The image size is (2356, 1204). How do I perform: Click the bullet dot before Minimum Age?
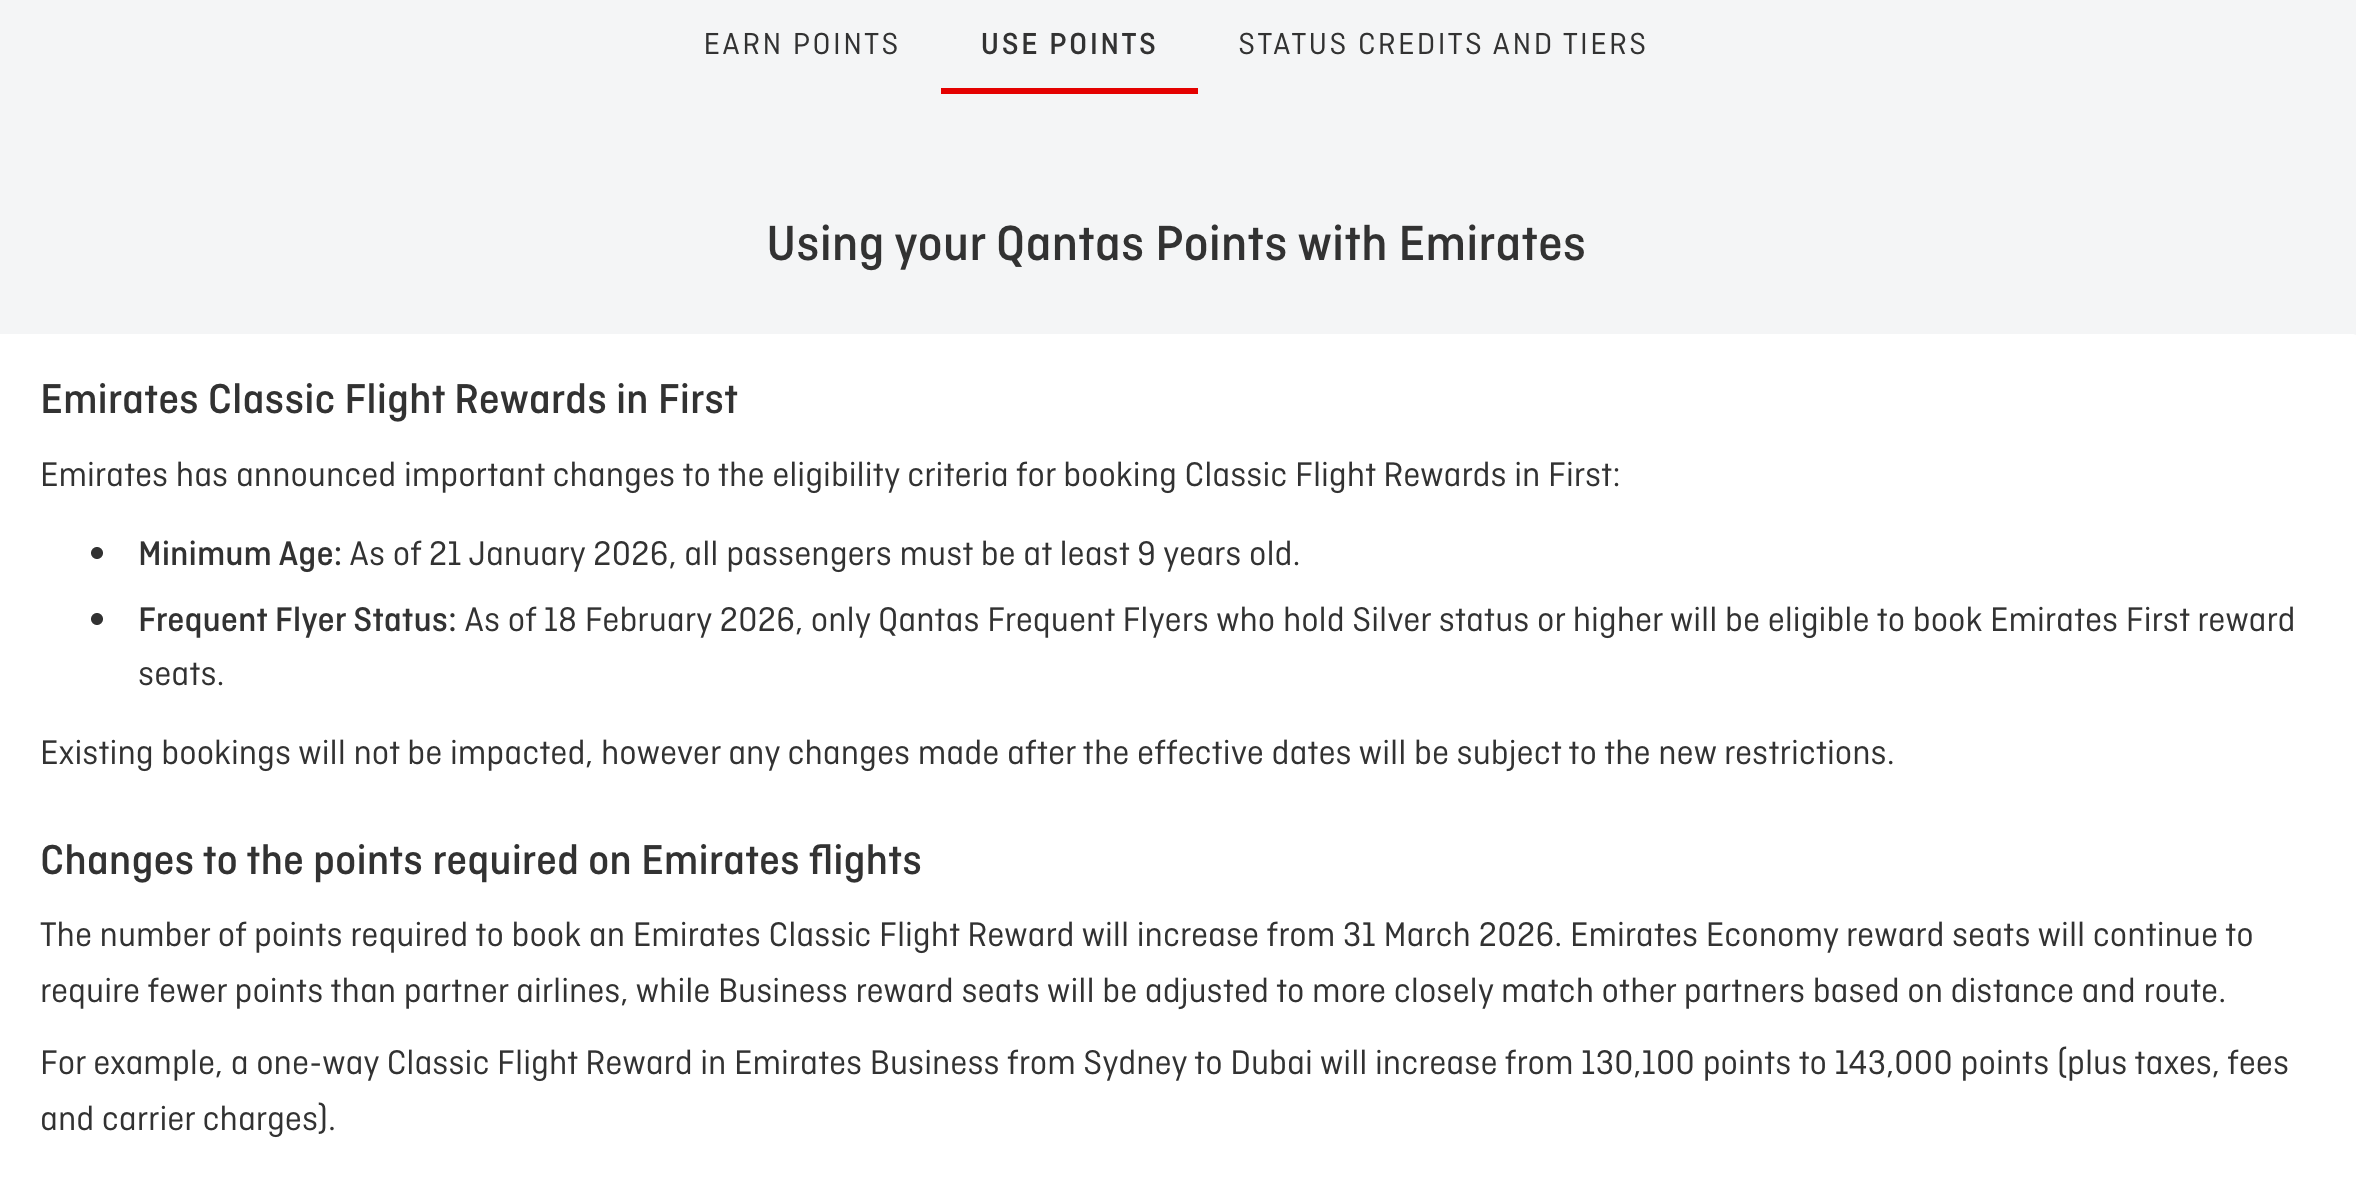(x=97, y=554)
